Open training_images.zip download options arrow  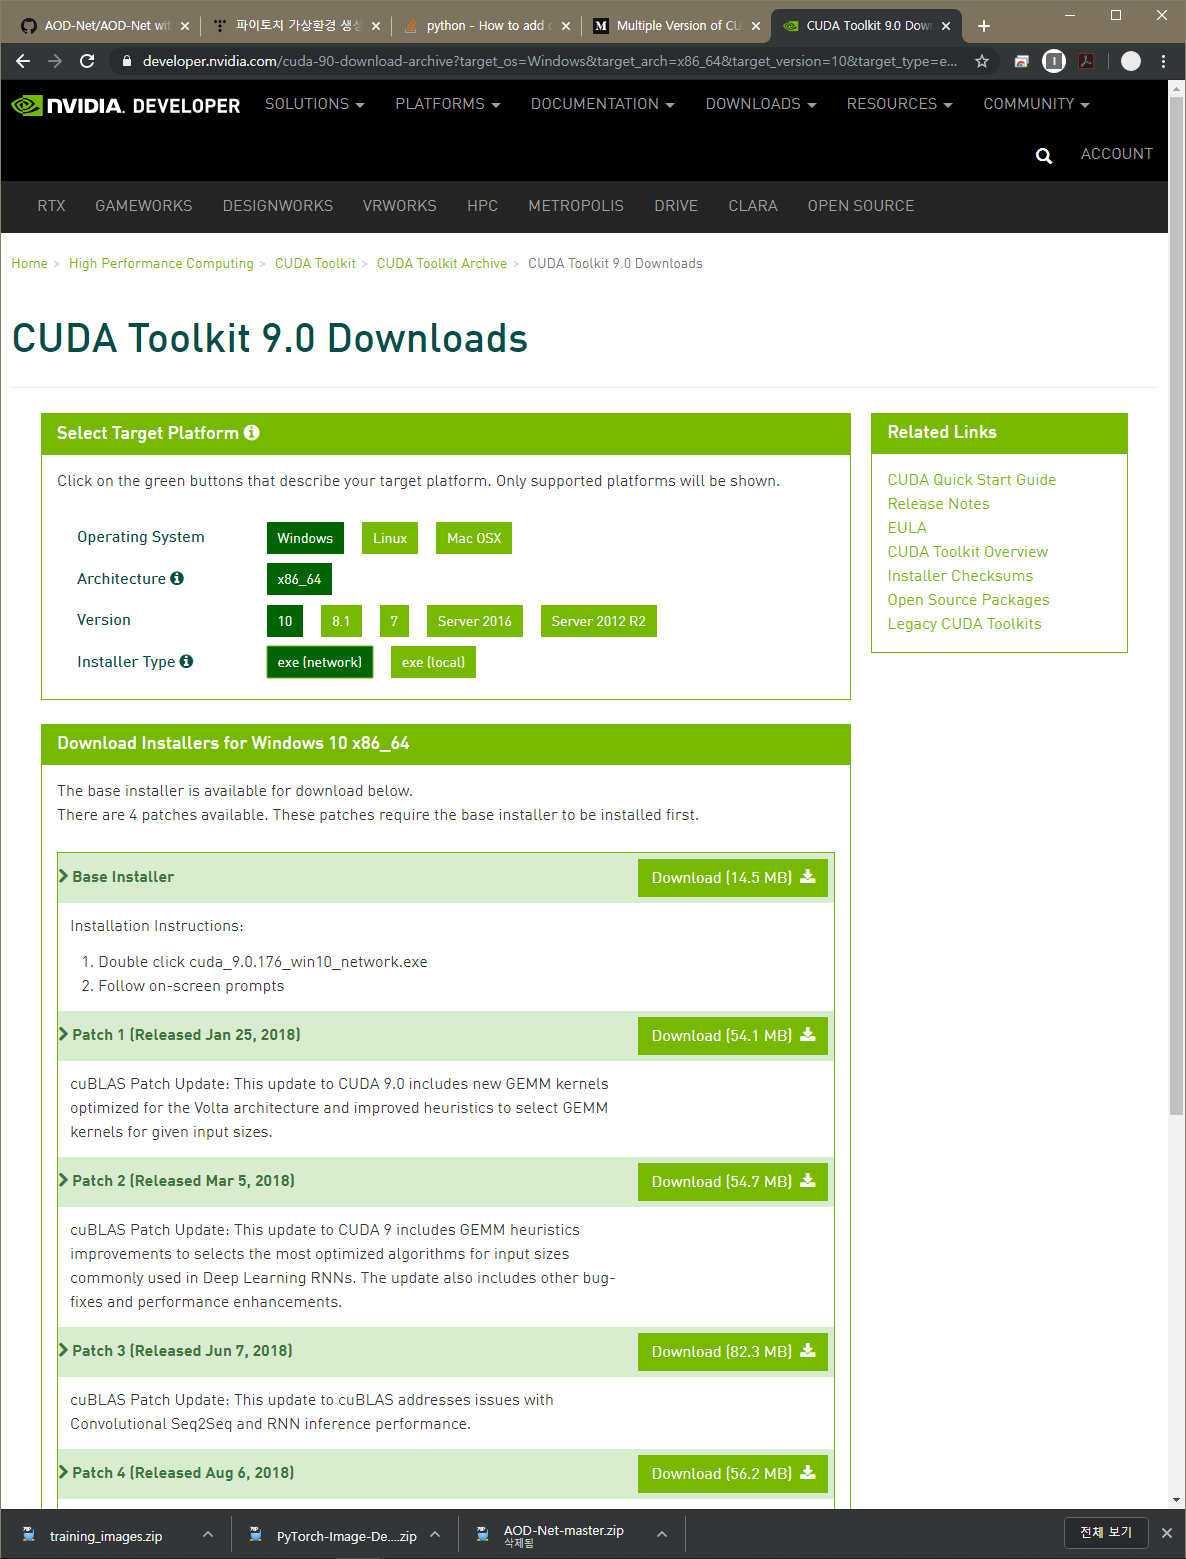(x=207, y=1534)
